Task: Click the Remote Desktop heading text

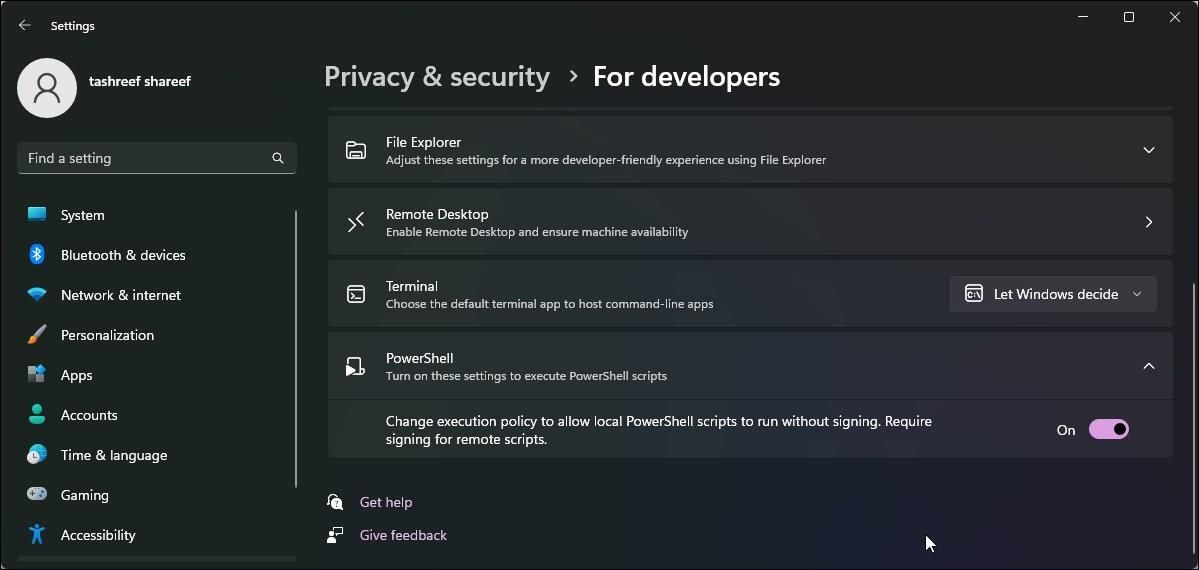Action: [437, 213]
